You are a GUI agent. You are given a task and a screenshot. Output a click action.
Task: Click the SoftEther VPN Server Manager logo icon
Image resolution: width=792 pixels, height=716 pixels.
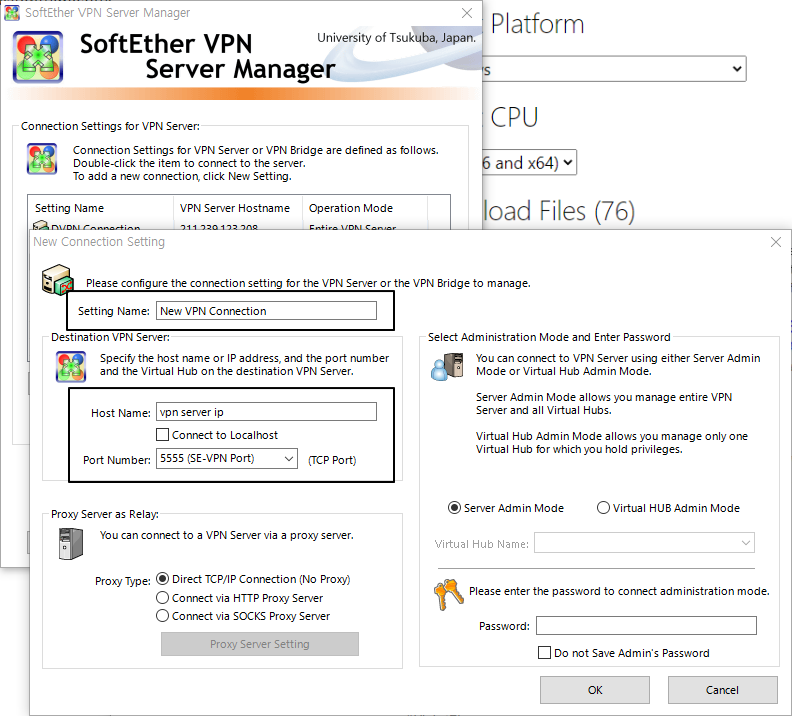(x=38, y=57)
